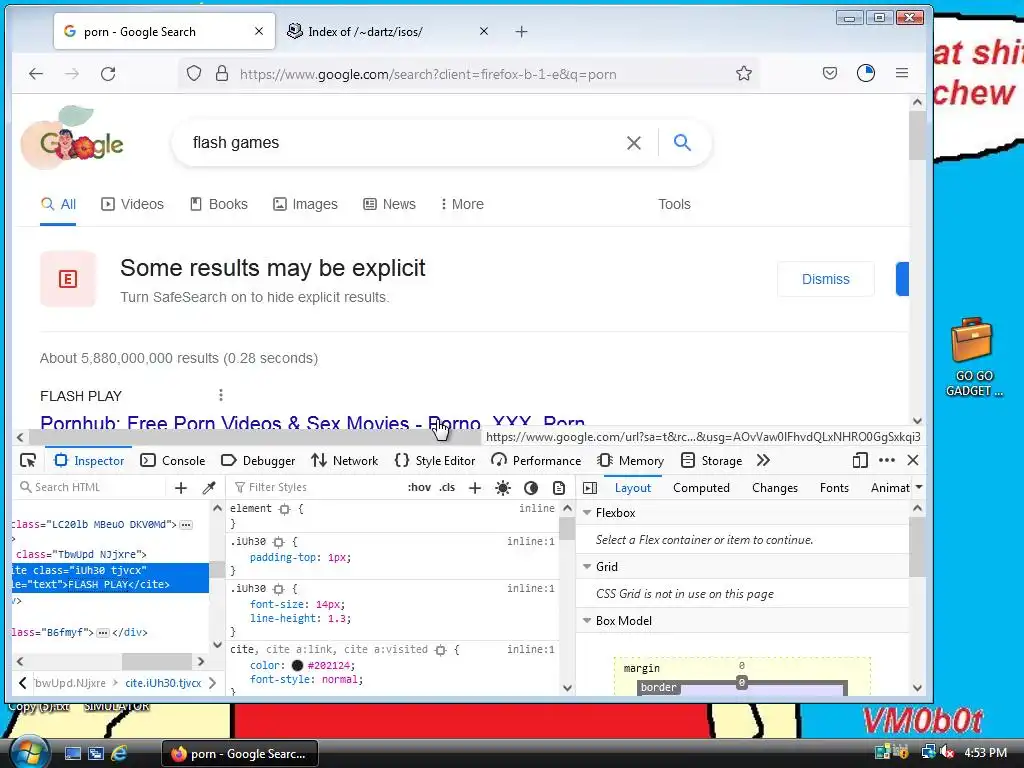Open the More search filters menu

click(462, 204)
